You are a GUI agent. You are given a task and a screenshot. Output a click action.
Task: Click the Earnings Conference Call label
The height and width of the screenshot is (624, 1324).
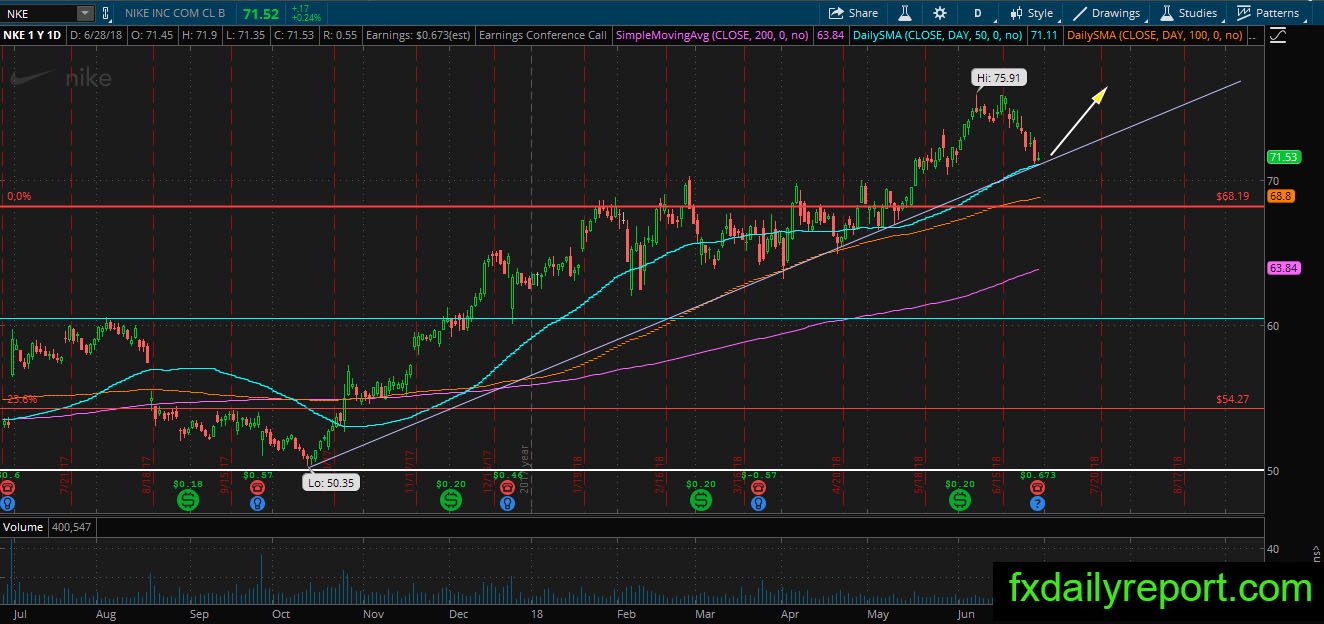point(543,35)
